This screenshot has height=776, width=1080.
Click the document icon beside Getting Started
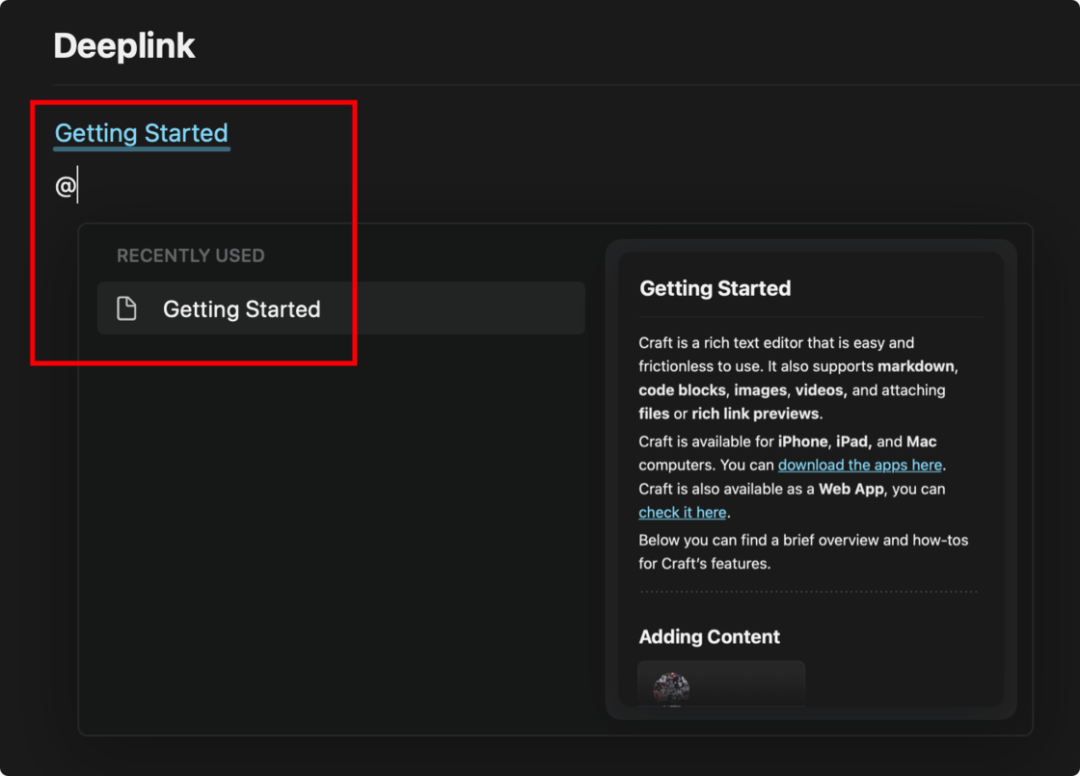(127, 308)
